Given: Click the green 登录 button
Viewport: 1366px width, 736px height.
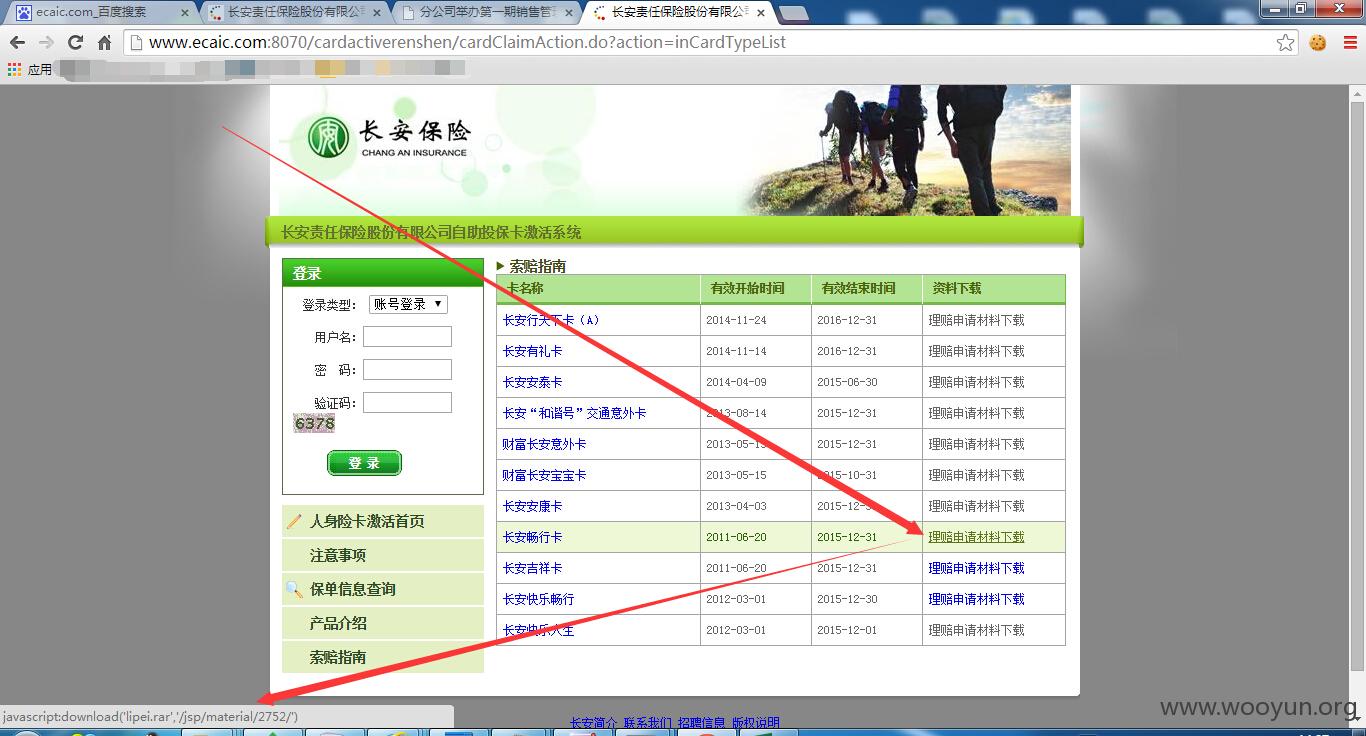Looking at the screenshot, I should click(364, 463).
